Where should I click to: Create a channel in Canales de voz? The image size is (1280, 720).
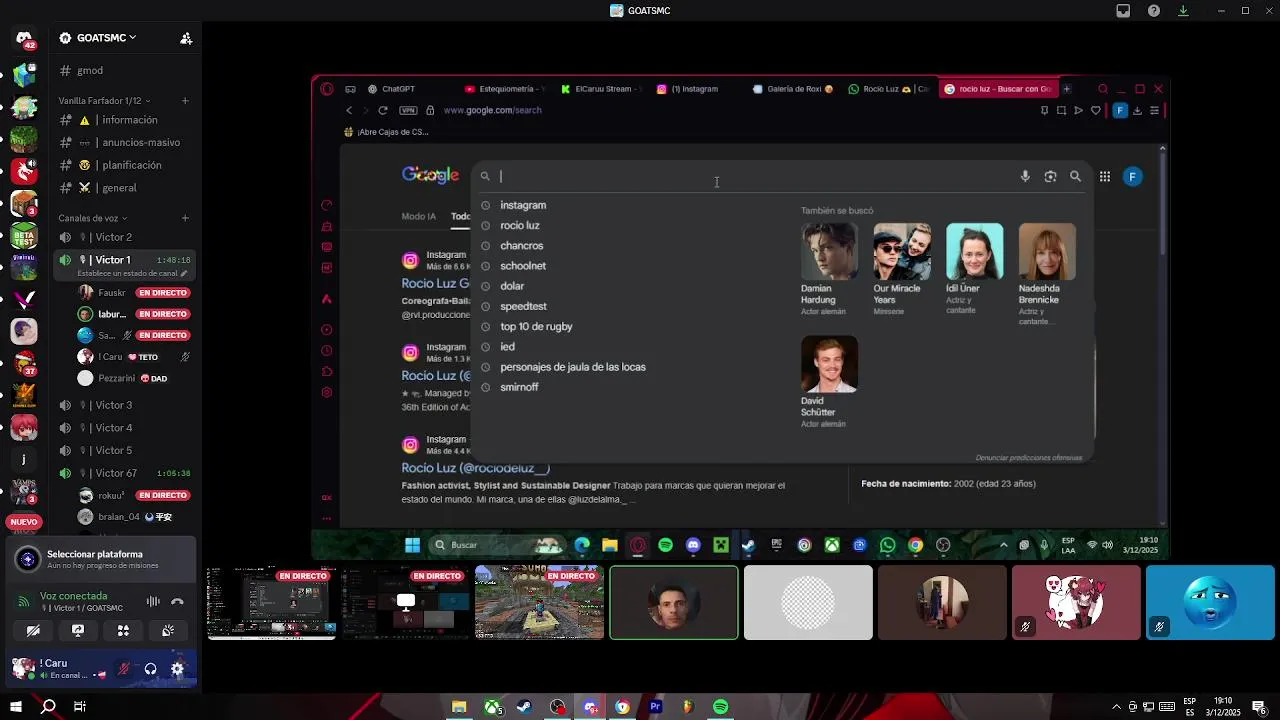point(185,218)
